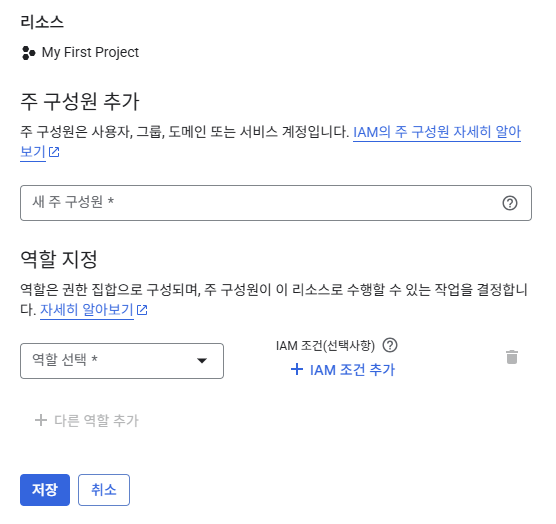
Task: Cancel with the 취소 button
Action: pyautogui.click(x=104, y=490)
